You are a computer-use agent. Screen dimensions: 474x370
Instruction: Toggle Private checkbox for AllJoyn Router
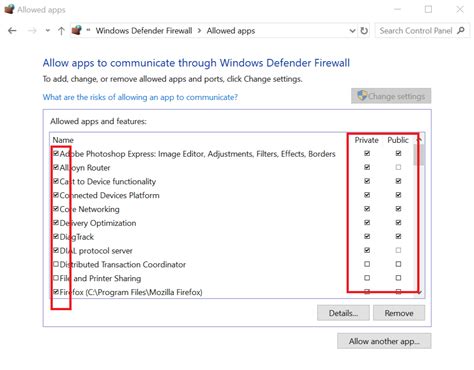367,167
